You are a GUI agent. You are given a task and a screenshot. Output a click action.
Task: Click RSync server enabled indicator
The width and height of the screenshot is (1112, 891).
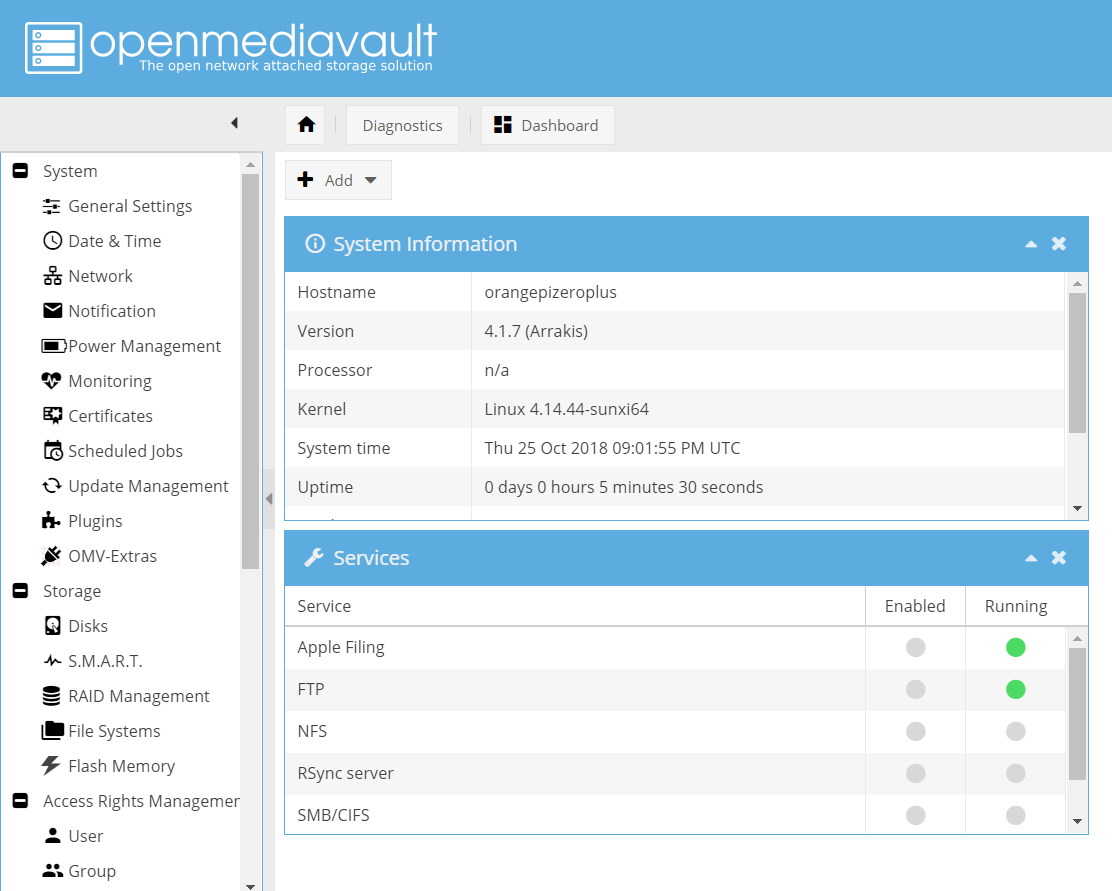(916, 773)
